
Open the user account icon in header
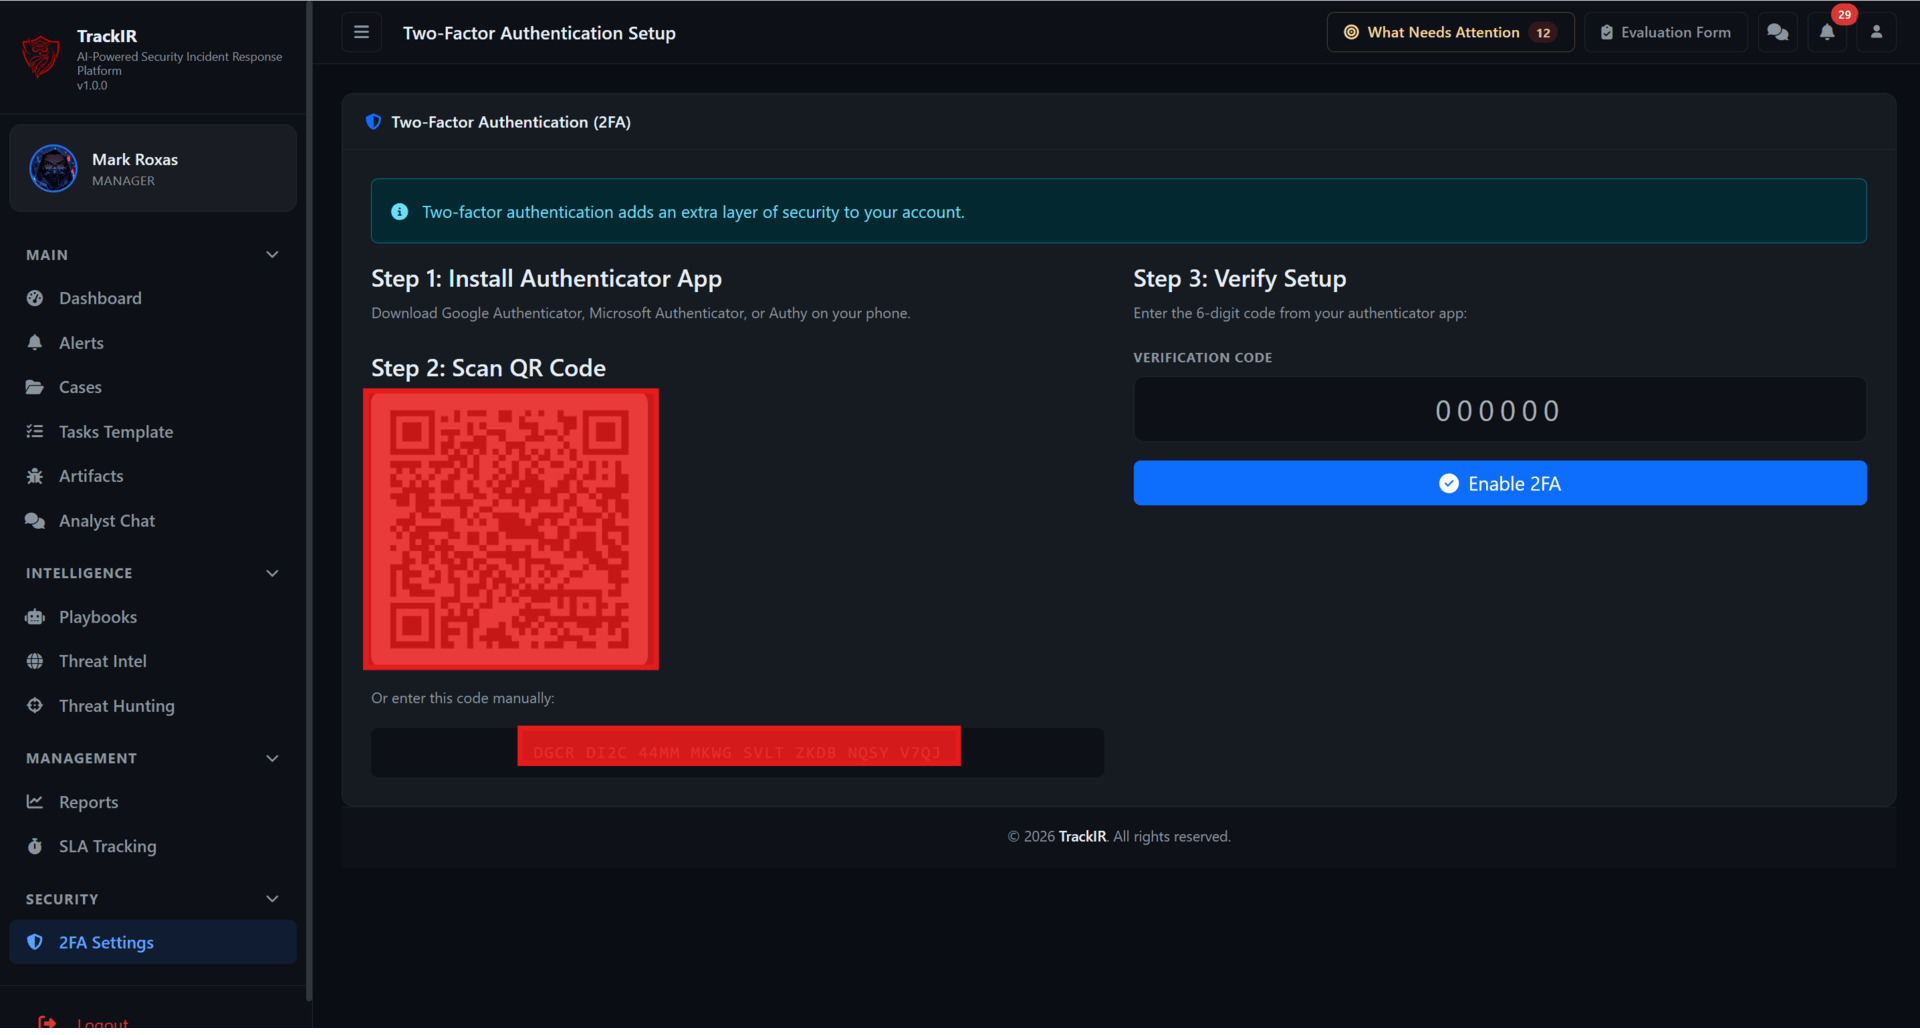click(x=1876, y=32)
